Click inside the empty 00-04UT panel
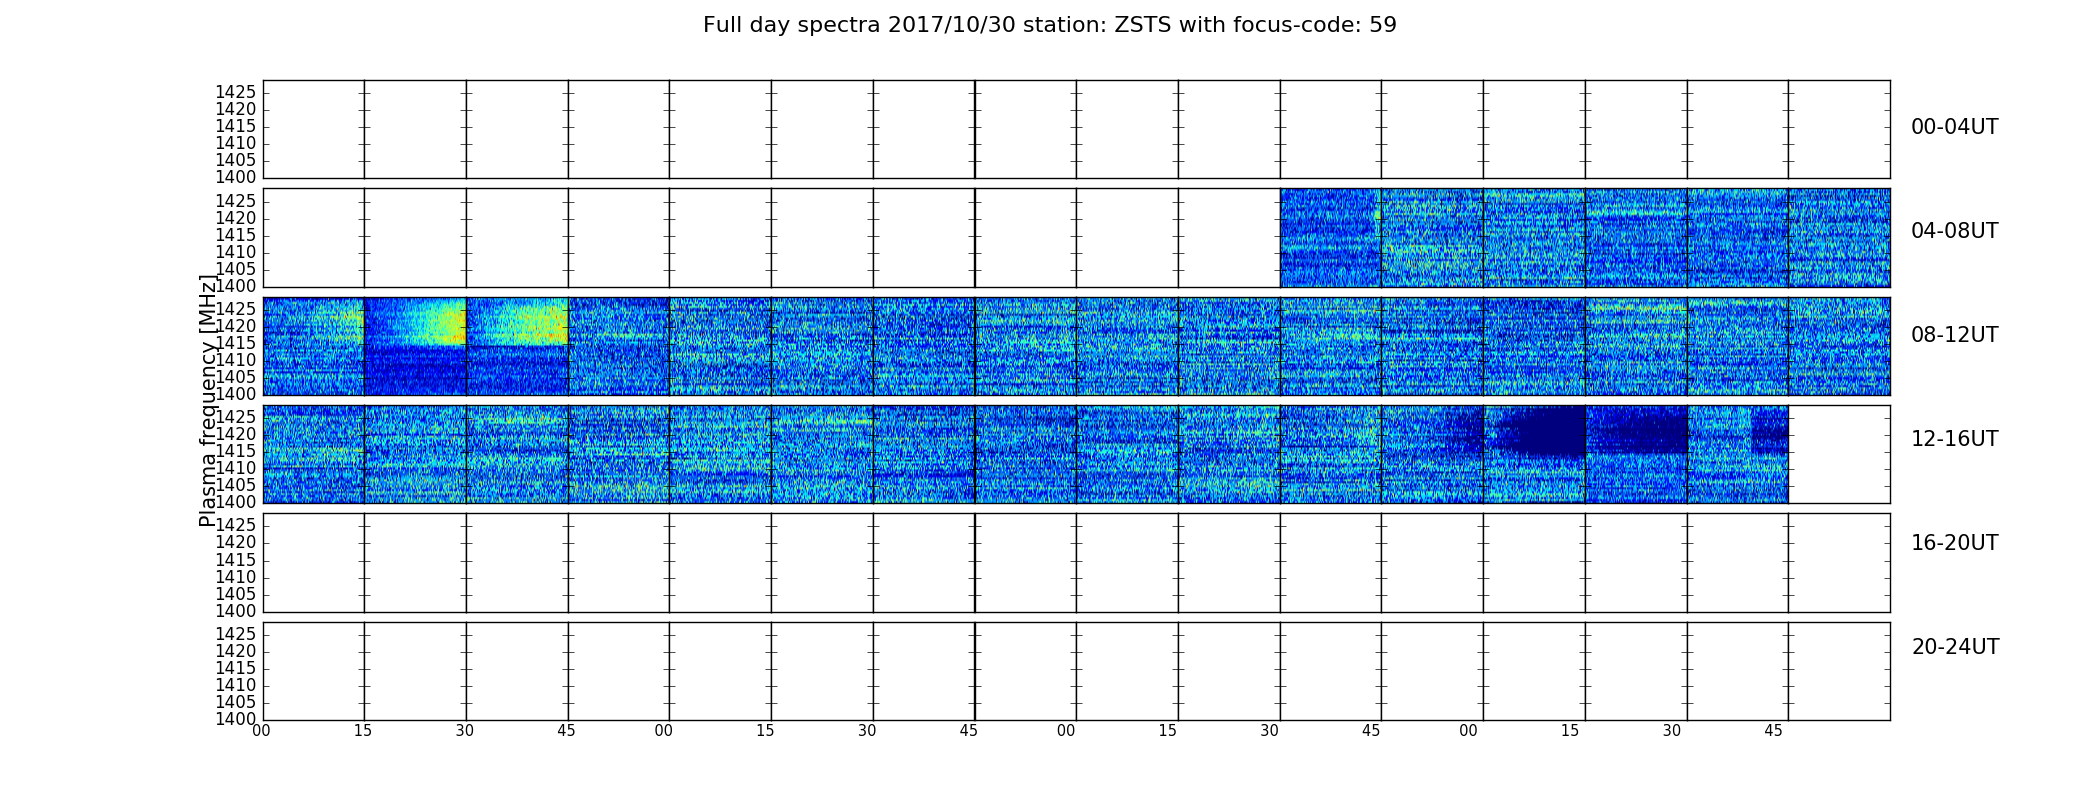Image resolution: width=2100 pixels, height=800 pixels. click(1076, 129)
